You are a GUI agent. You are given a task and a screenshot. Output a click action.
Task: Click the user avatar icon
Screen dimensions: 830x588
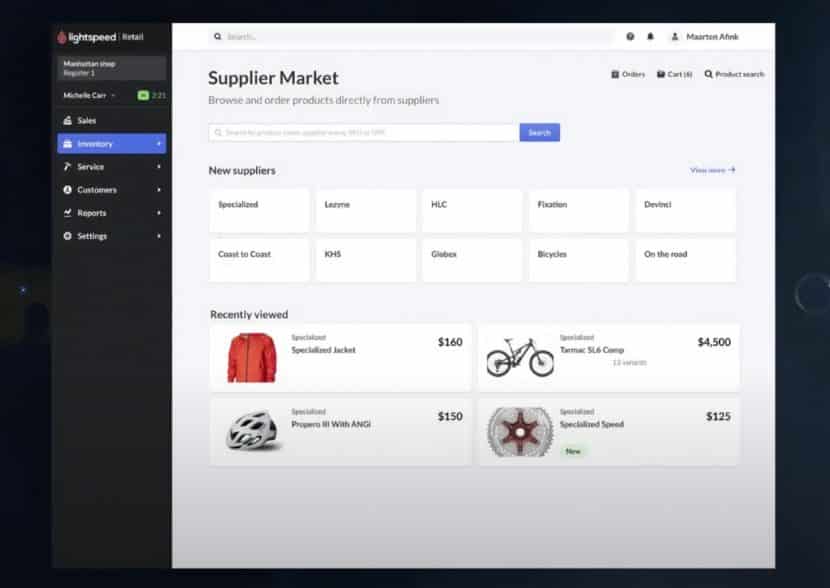pos(675,37)
